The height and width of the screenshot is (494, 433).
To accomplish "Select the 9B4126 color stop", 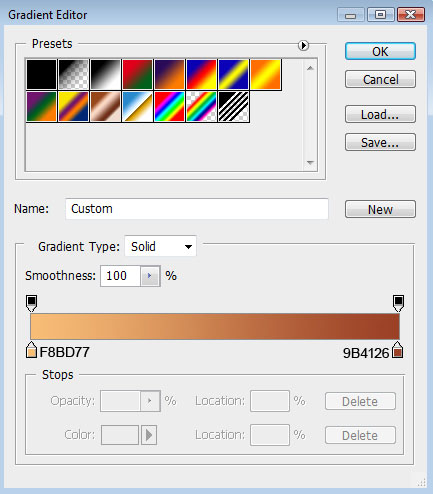I will click(397, 350).
